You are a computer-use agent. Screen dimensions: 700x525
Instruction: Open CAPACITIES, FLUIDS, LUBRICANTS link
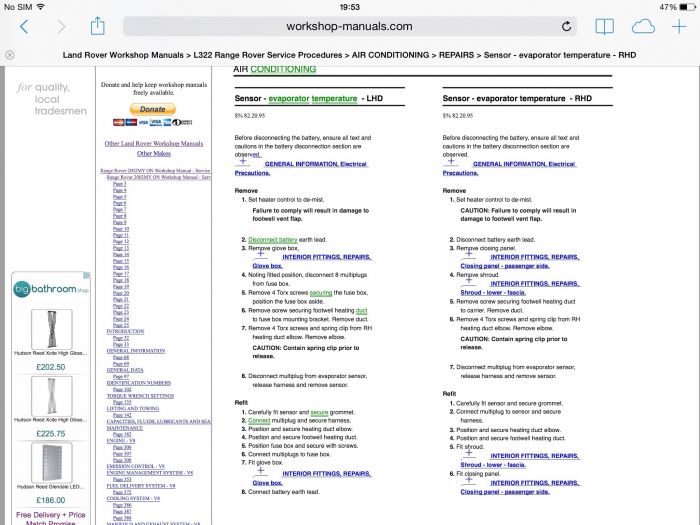(158, 421)
